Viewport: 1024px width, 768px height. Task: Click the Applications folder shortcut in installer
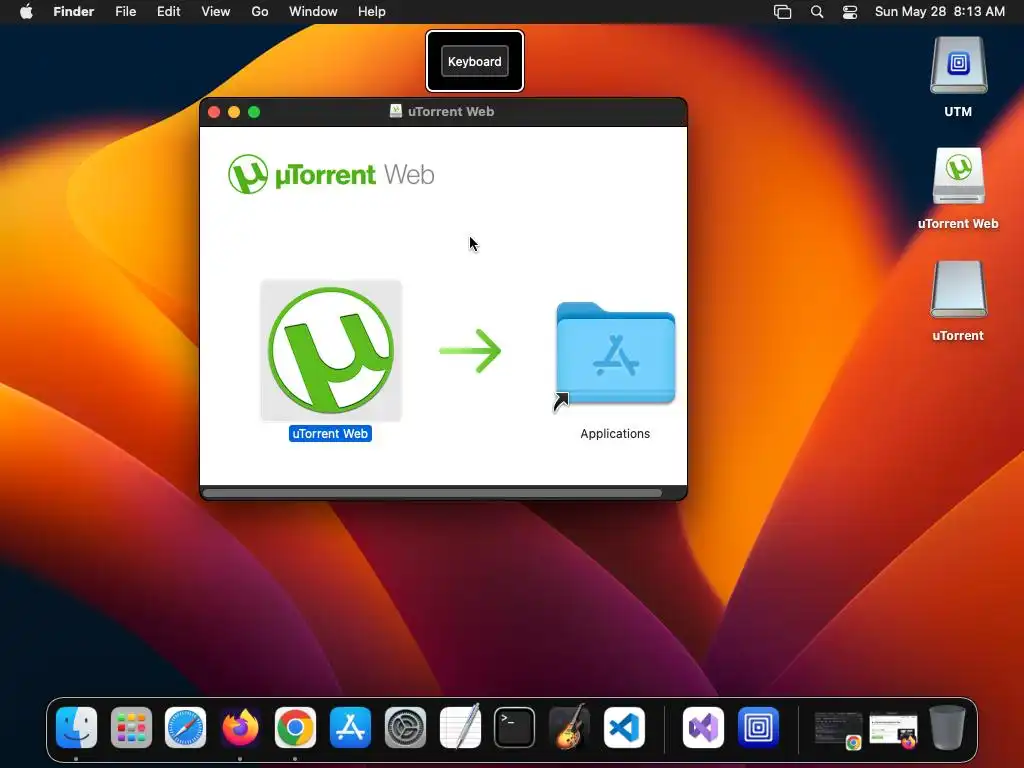pyautogui.click(x=615, y=353)
